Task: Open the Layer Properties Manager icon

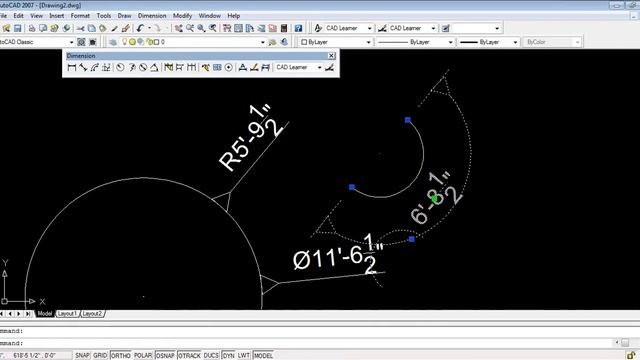Action: coord(113,42)
